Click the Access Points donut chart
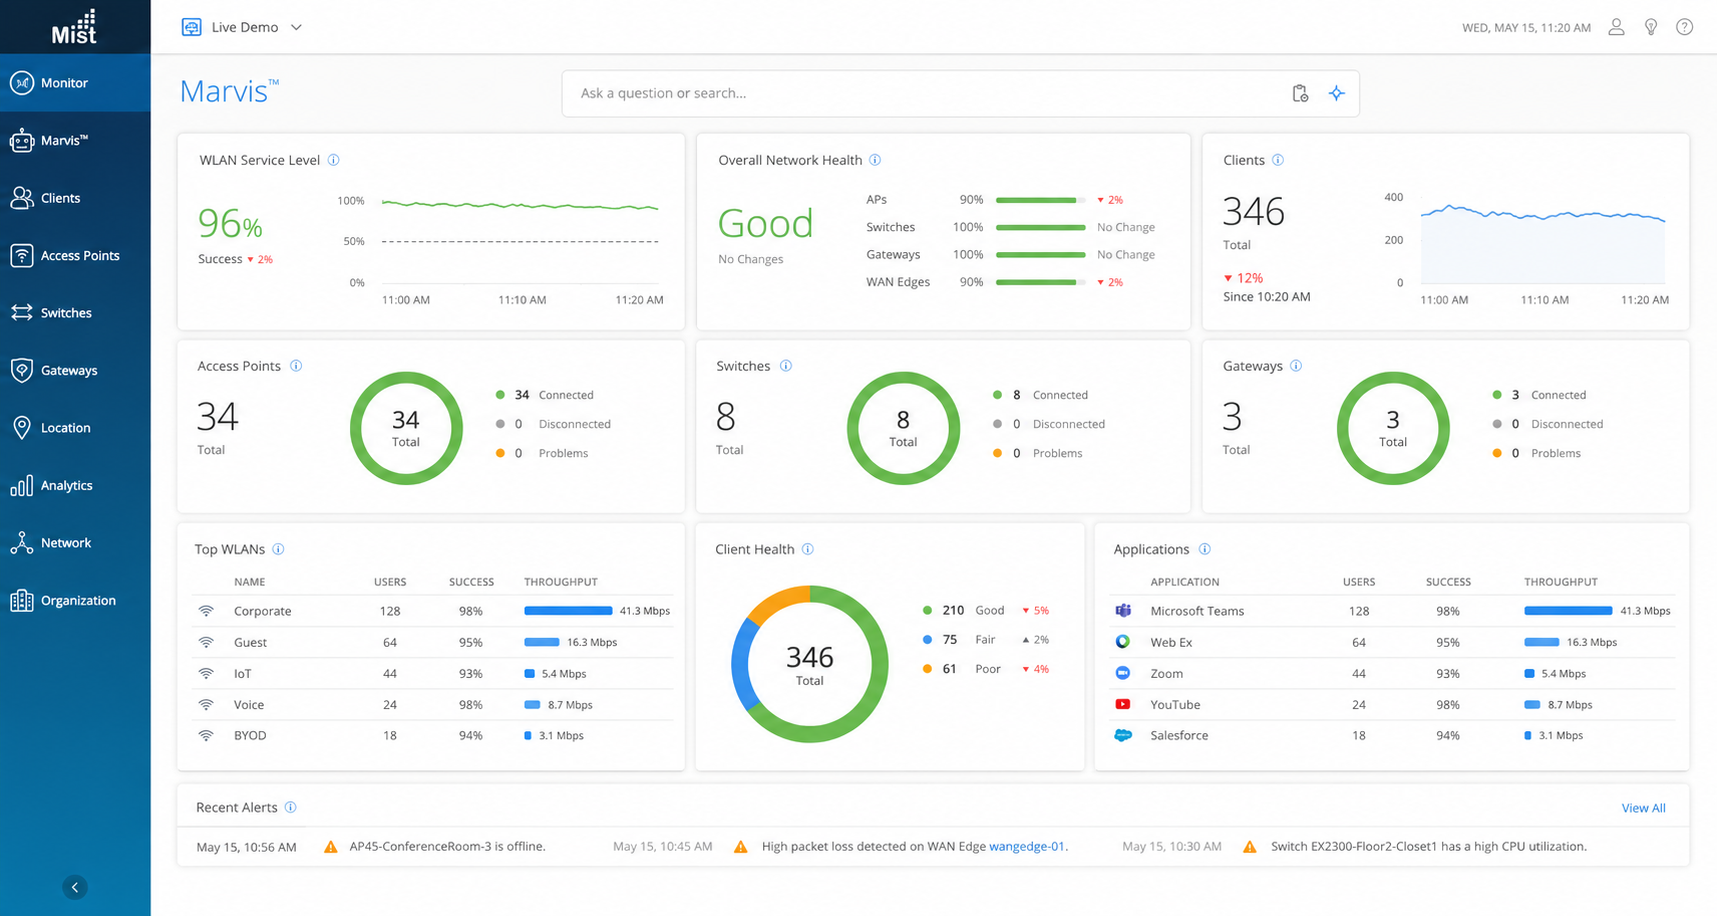The height and width of the screenshot is (916, 1717). (x=406, y=428)
